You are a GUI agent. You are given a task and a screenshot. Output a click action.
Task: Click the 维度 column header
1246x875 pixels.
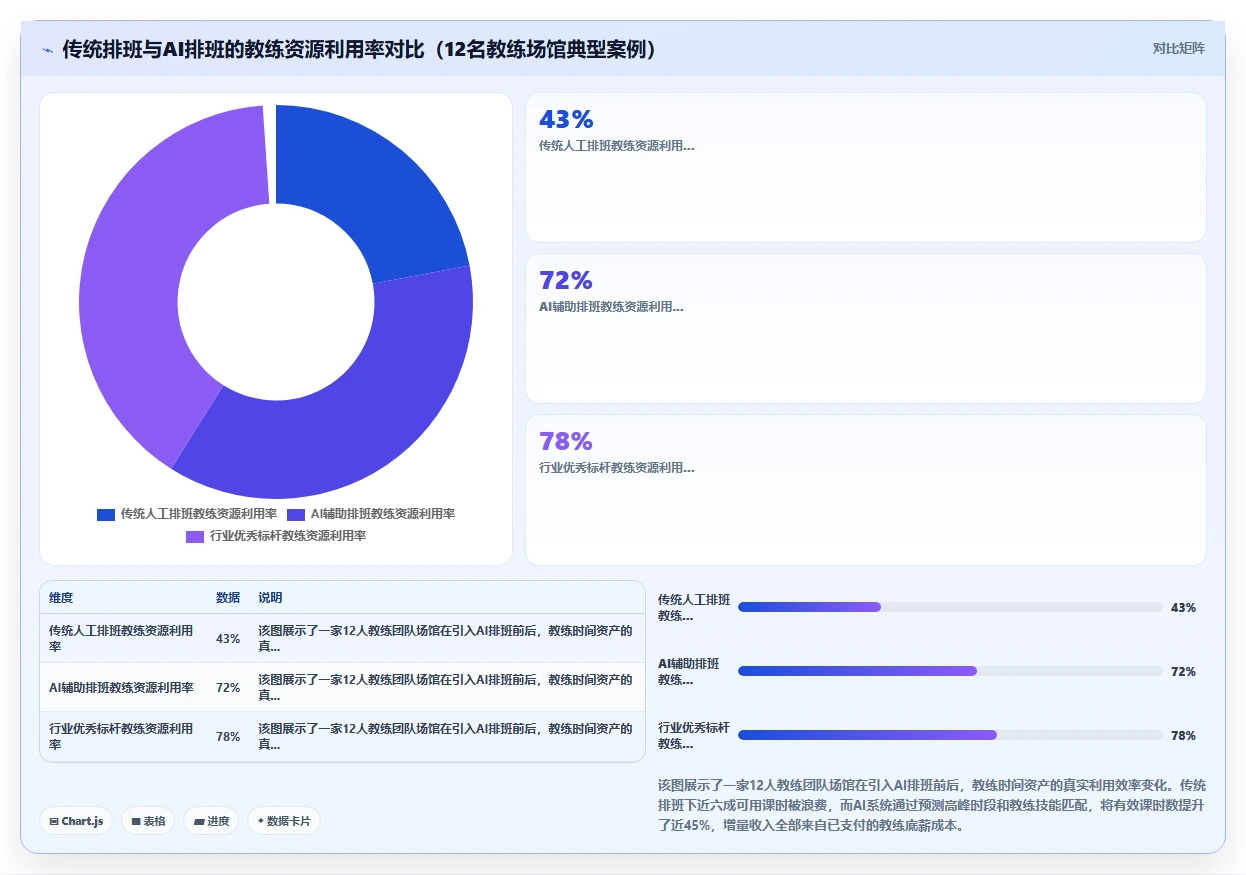coord(61,598)
